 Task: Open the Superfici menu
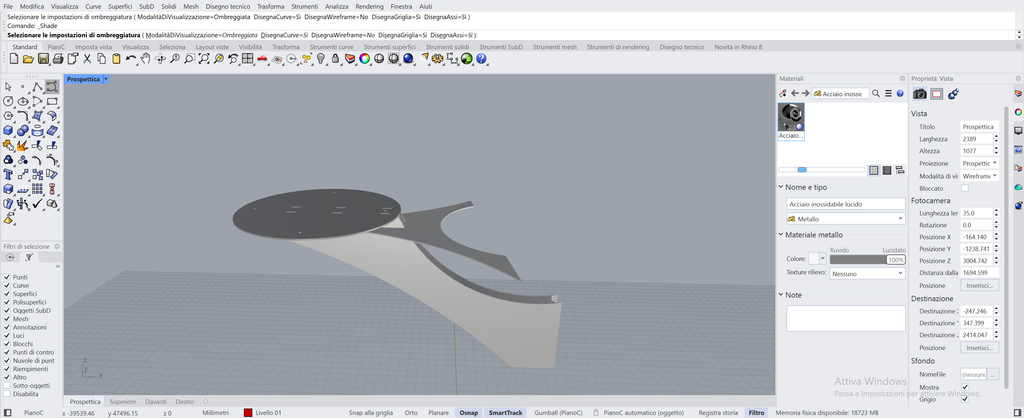pos(120,6)
